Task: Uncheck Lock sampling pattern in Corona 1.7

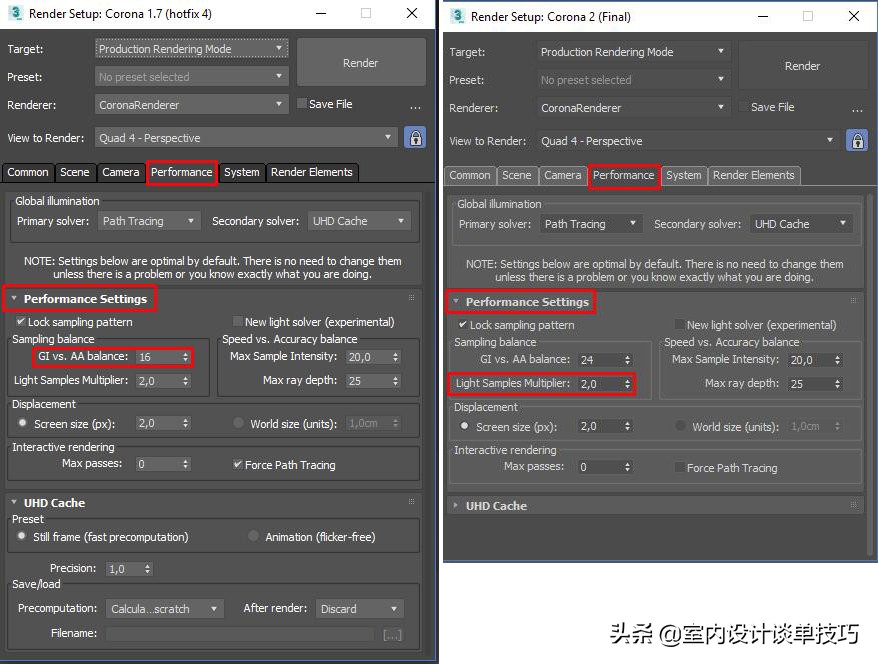Action: pyautogui.click(x=21, y=321)
